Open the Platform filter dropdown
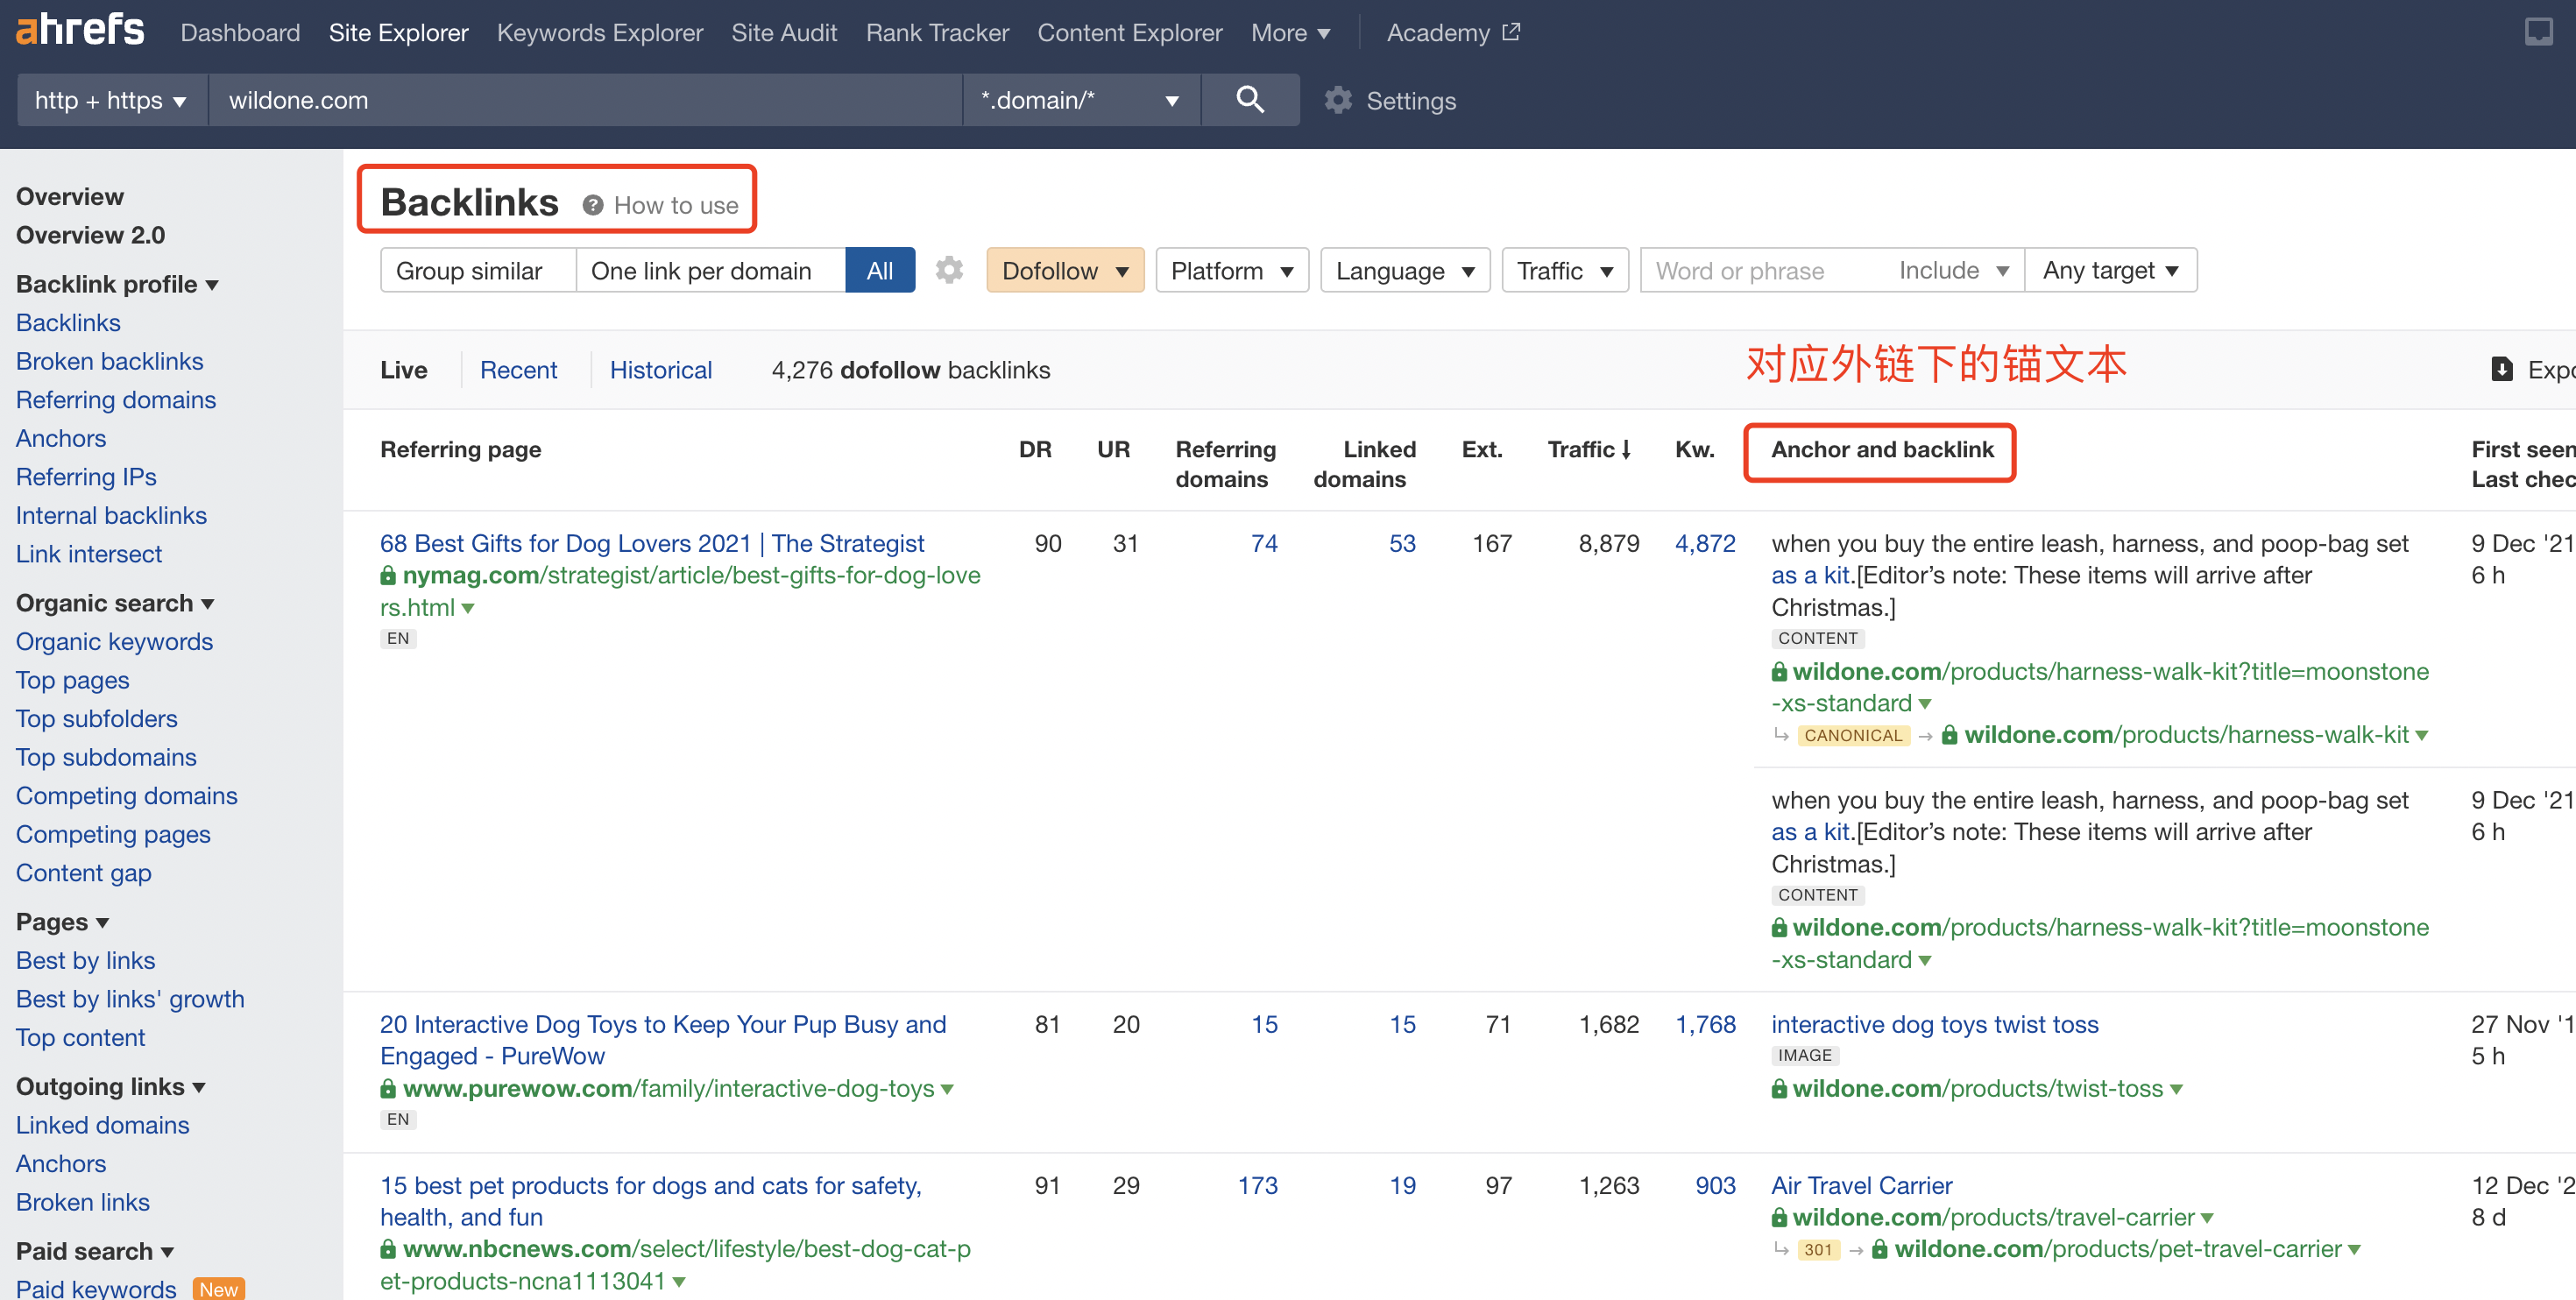The width and height of the screenshot is (2576, 1300). (x=1232, y=270)
